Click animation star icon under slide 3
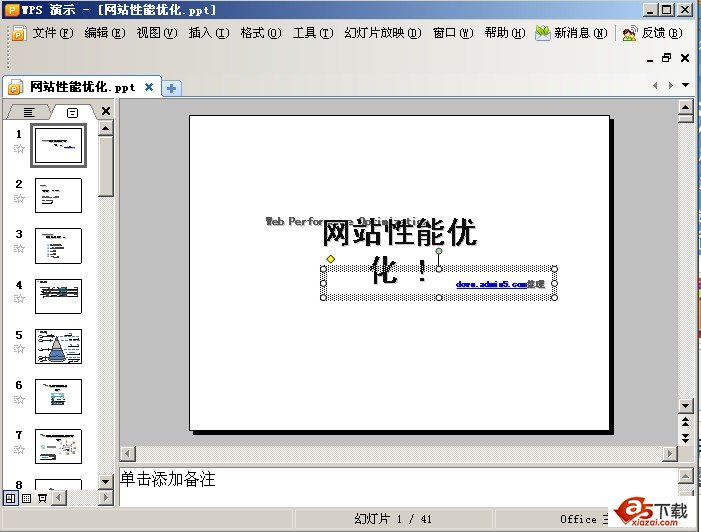701x532 pixels. click(19, 249)
